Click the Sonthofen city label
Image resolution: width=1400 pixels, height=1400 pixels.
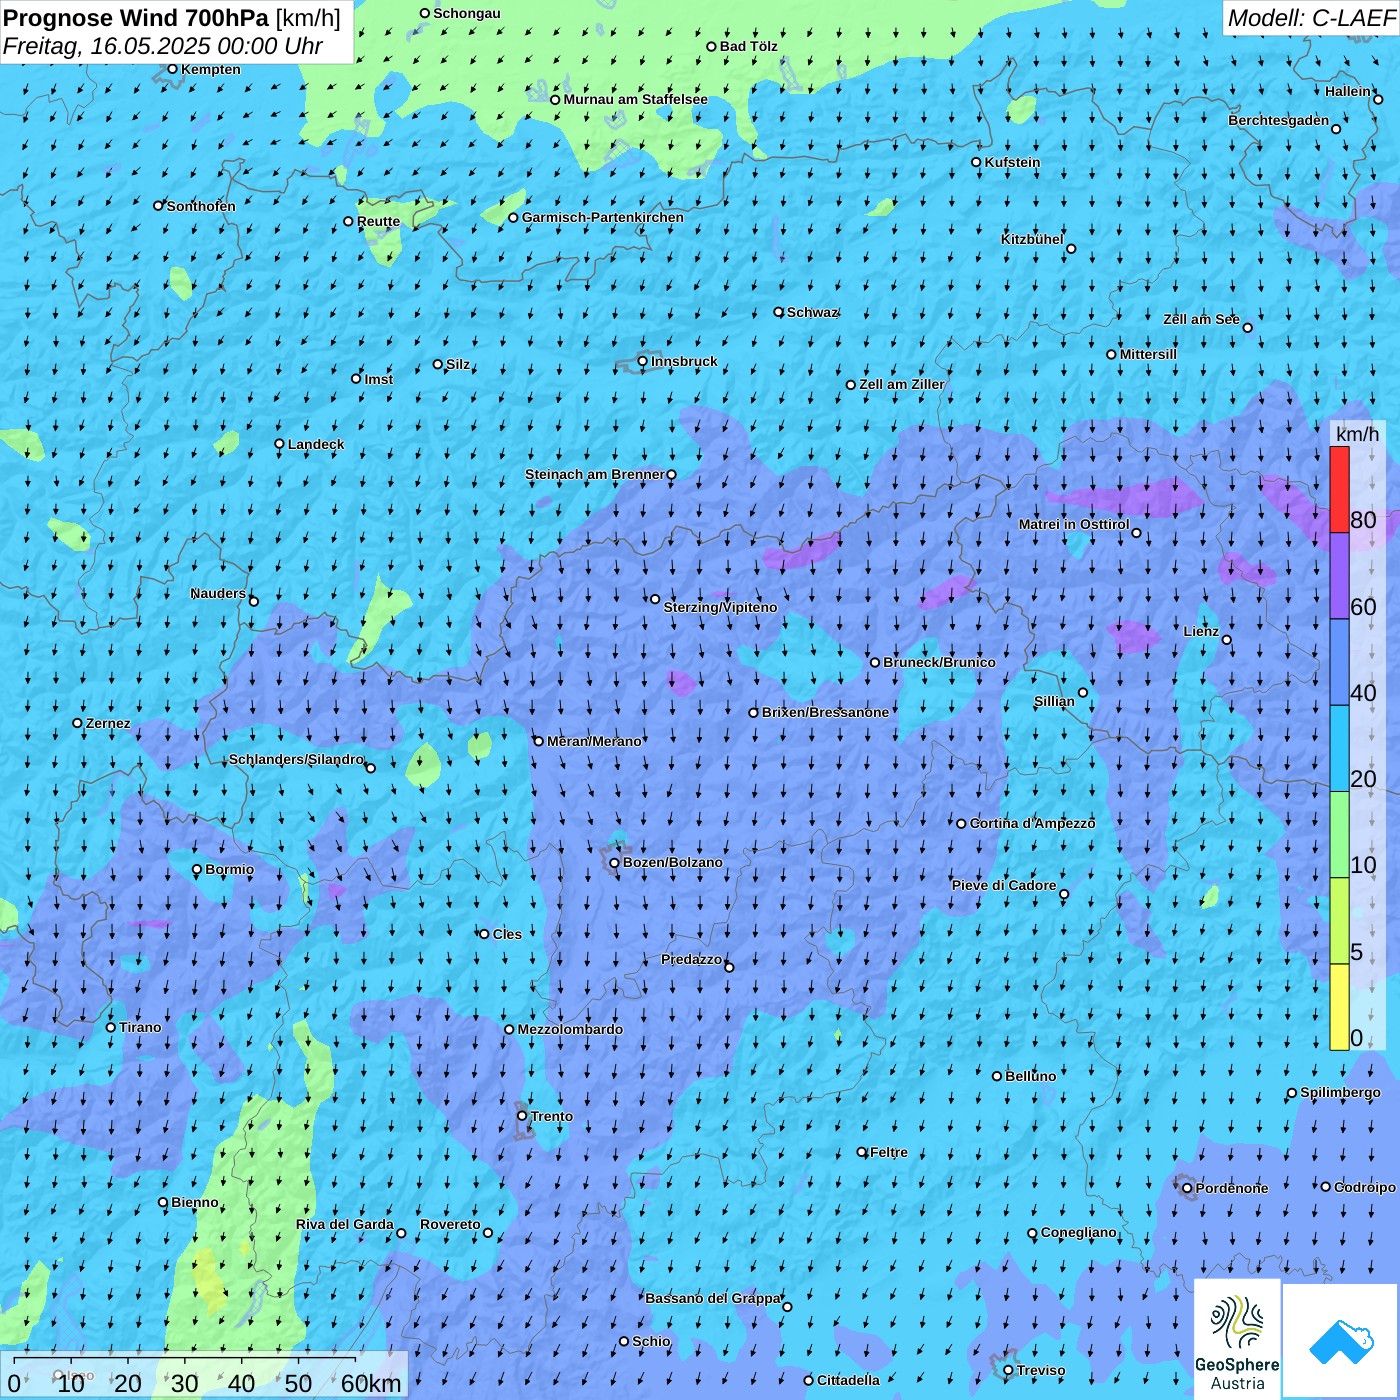201,206
